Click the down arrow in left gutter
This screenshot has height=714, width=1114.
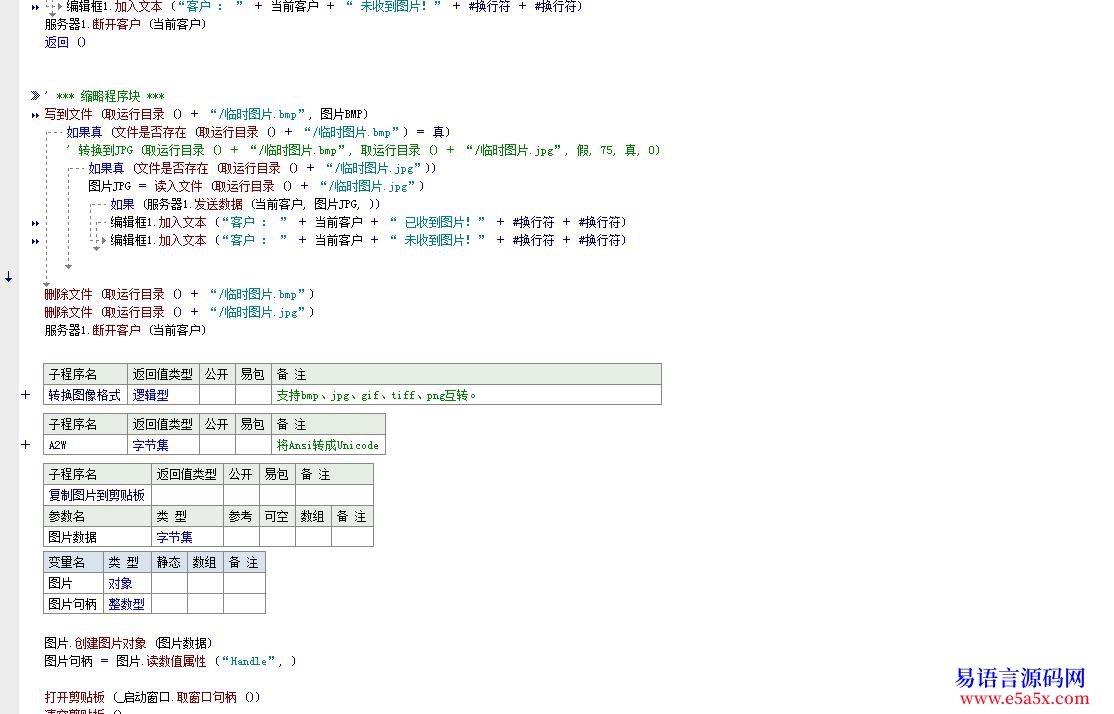coord(9,276)
